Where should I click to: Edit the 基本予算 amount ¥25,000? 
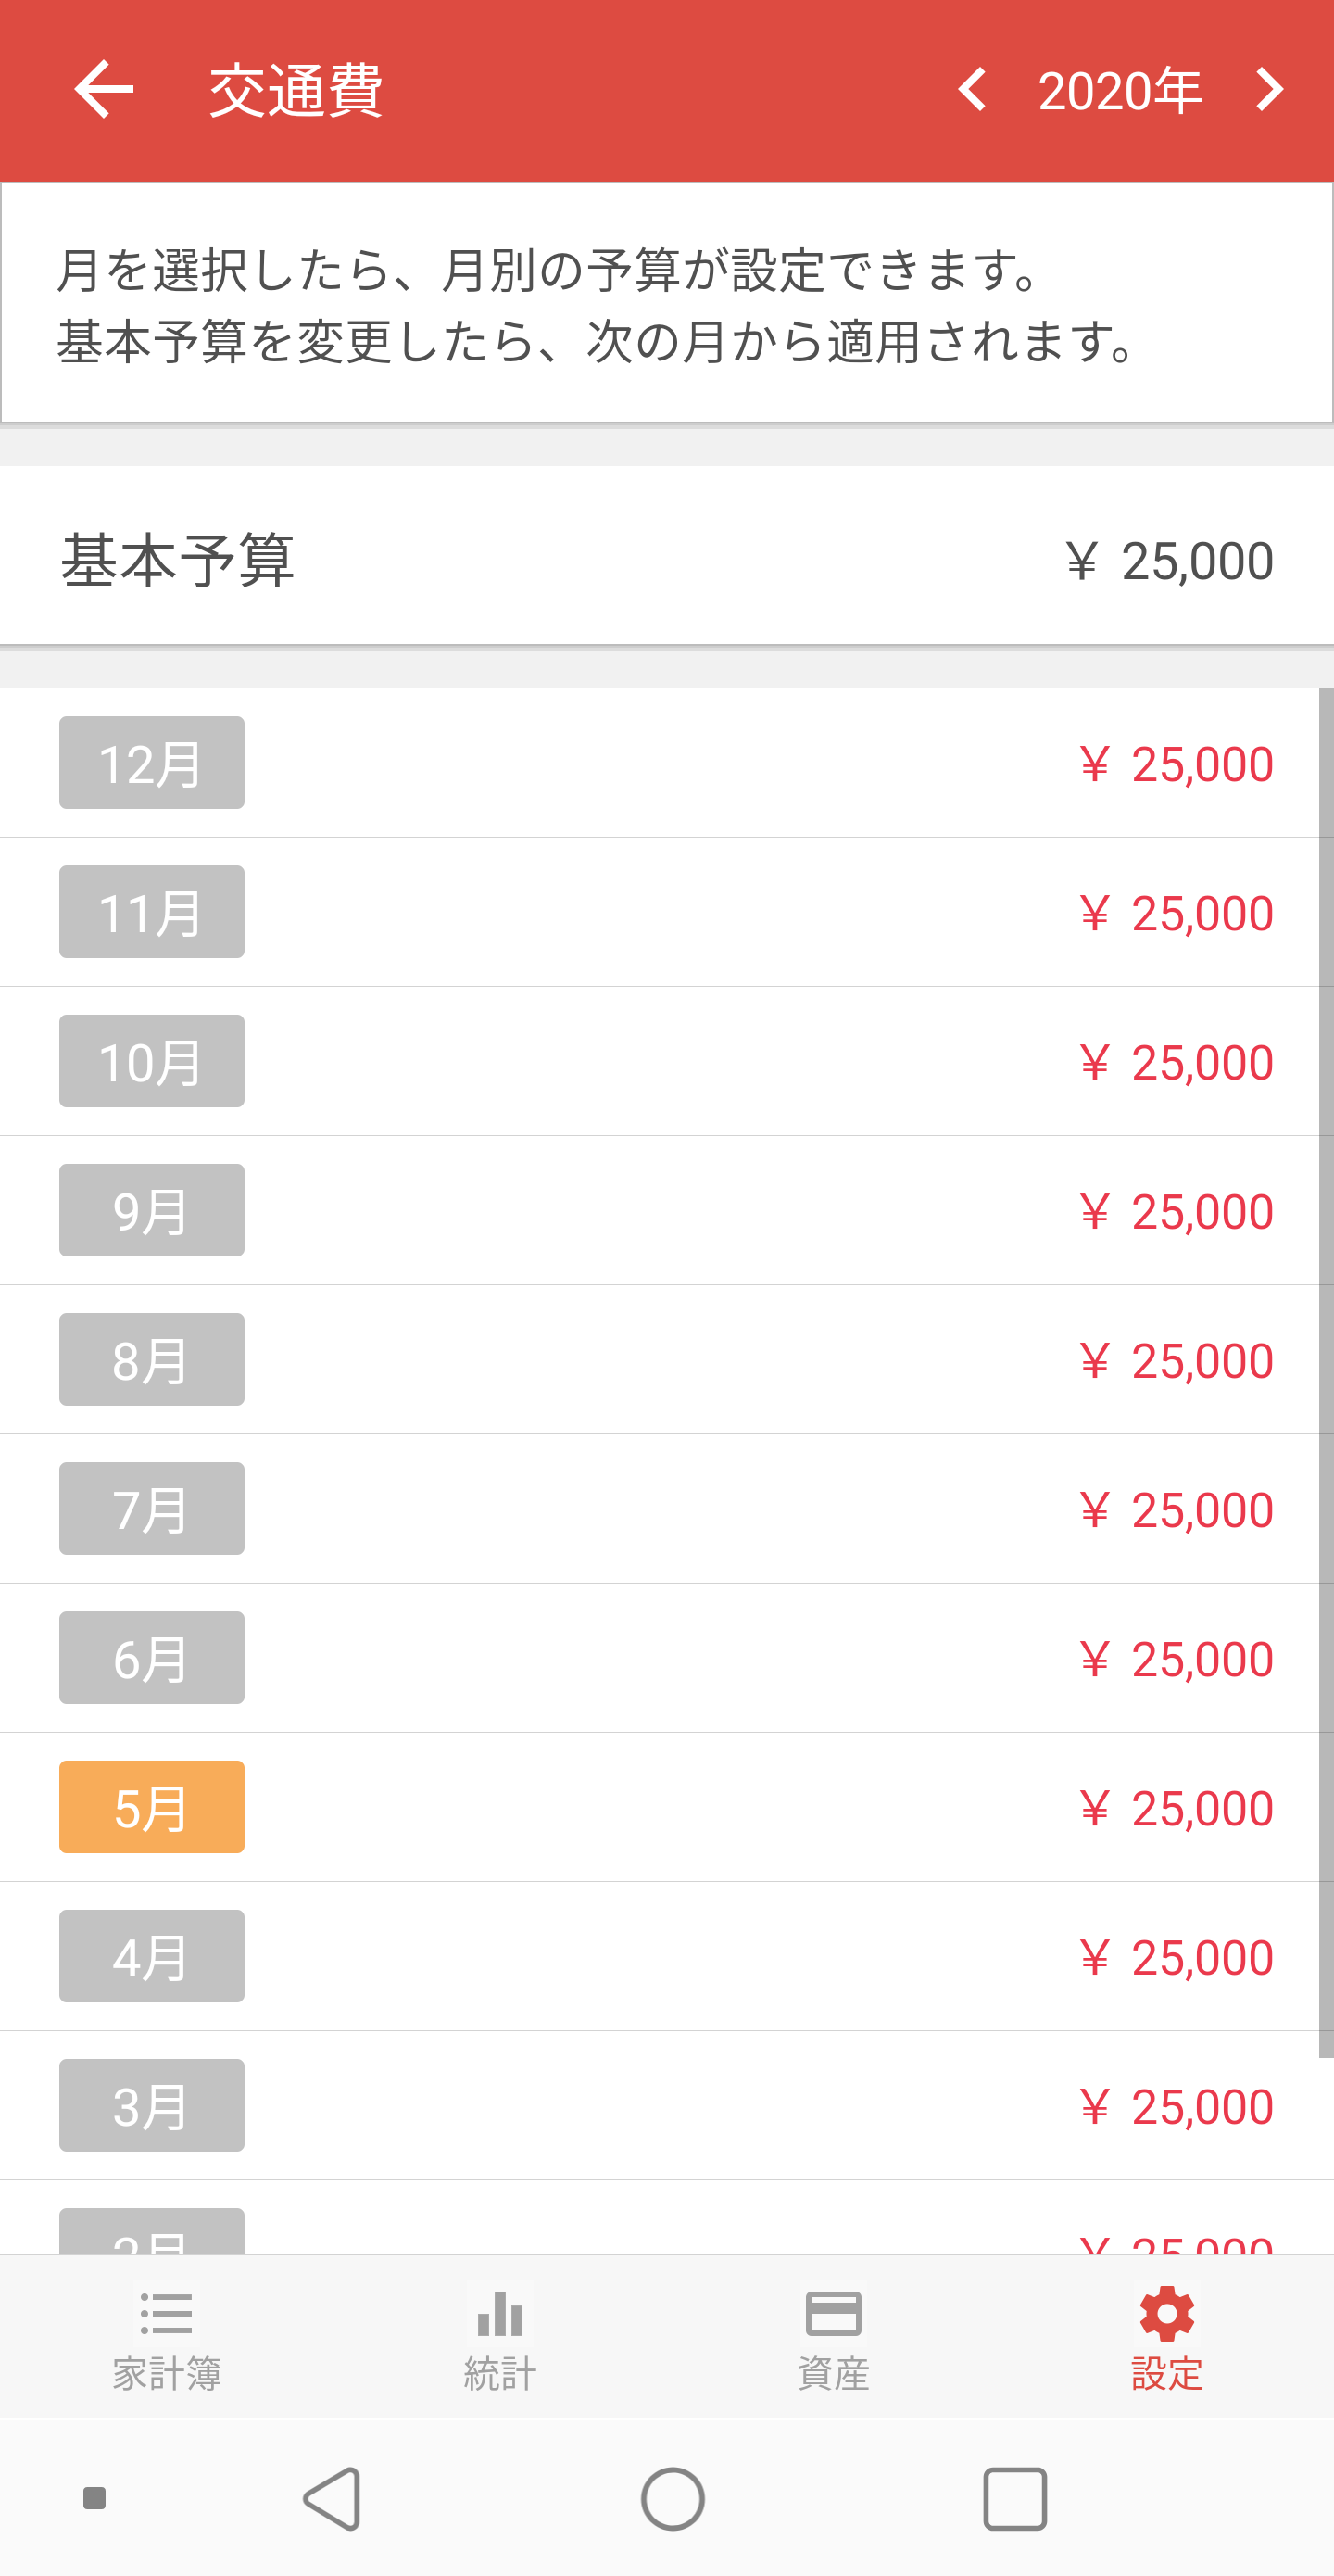click(1169, 561)
